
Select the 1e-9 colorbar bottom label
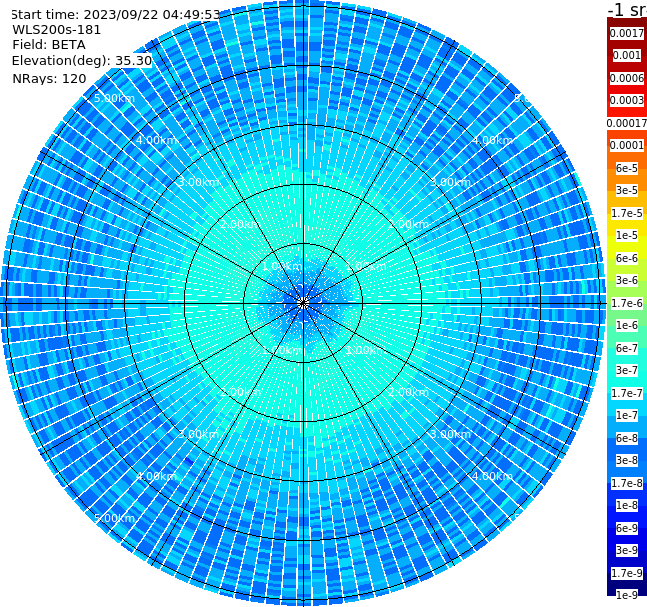(x=627, y=595)
